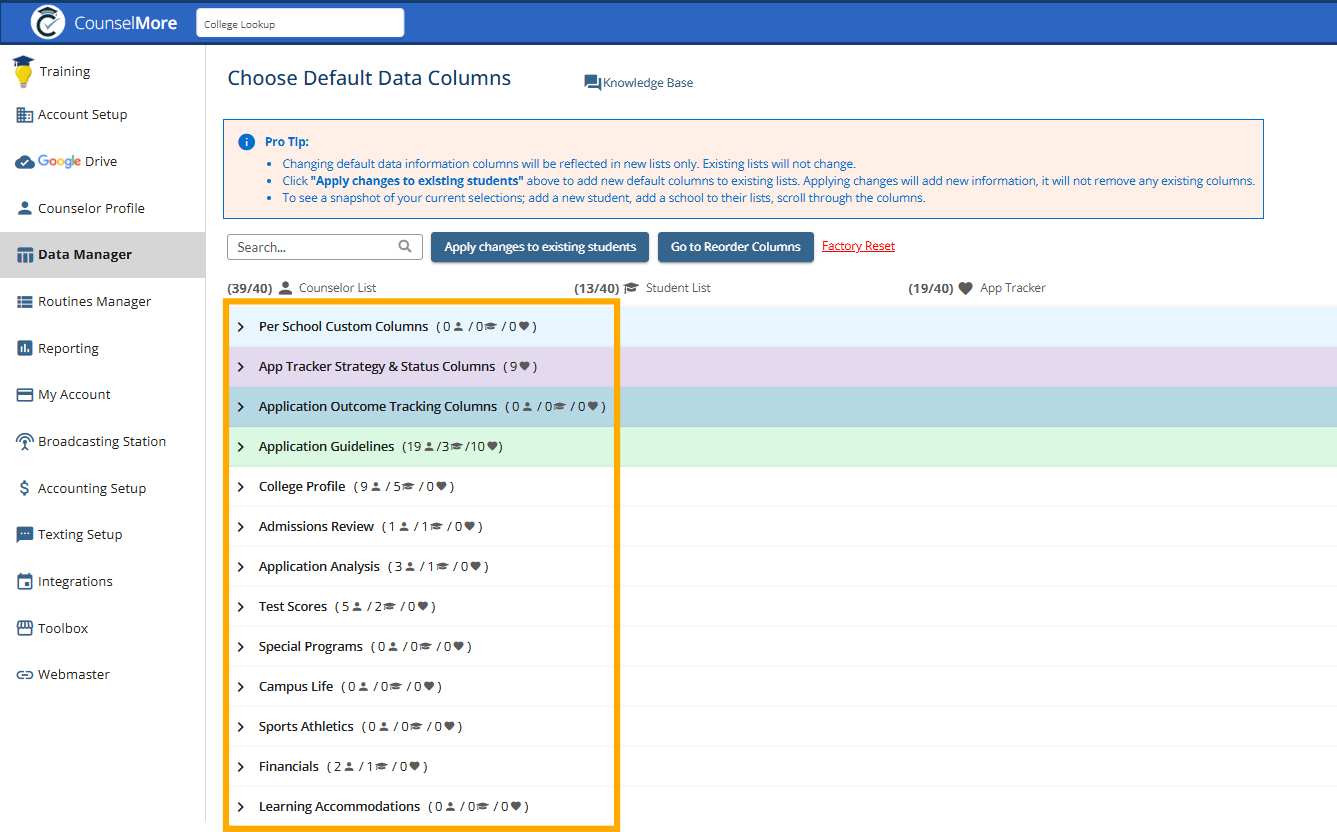Expand the Financials chevron
This screenshot has height=832, width=1337.
click(x=241, y=767)
